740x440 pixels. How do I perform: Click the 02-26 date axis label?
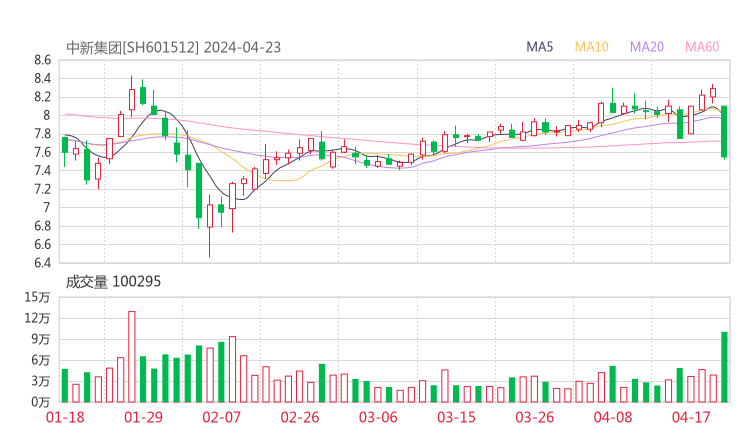(x=300, y=417)
